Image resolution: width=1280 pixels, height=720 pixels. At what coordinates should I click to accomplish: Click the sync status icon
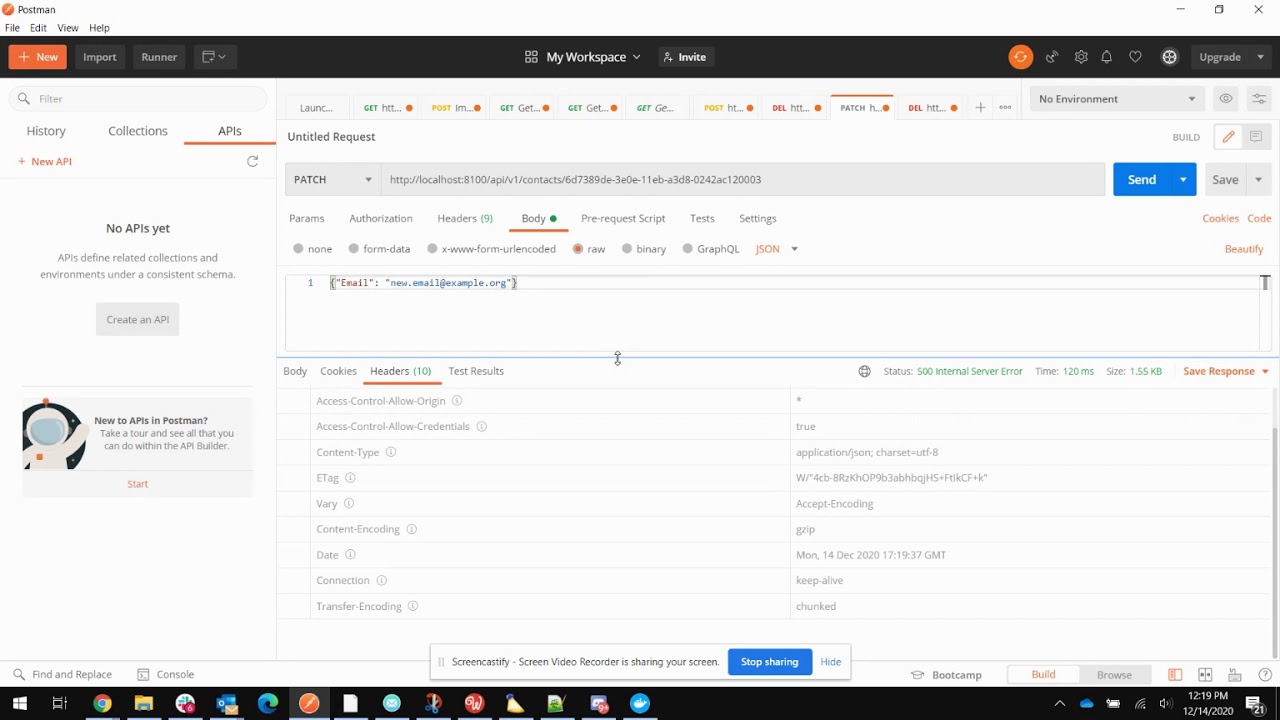click(1020, 57)
